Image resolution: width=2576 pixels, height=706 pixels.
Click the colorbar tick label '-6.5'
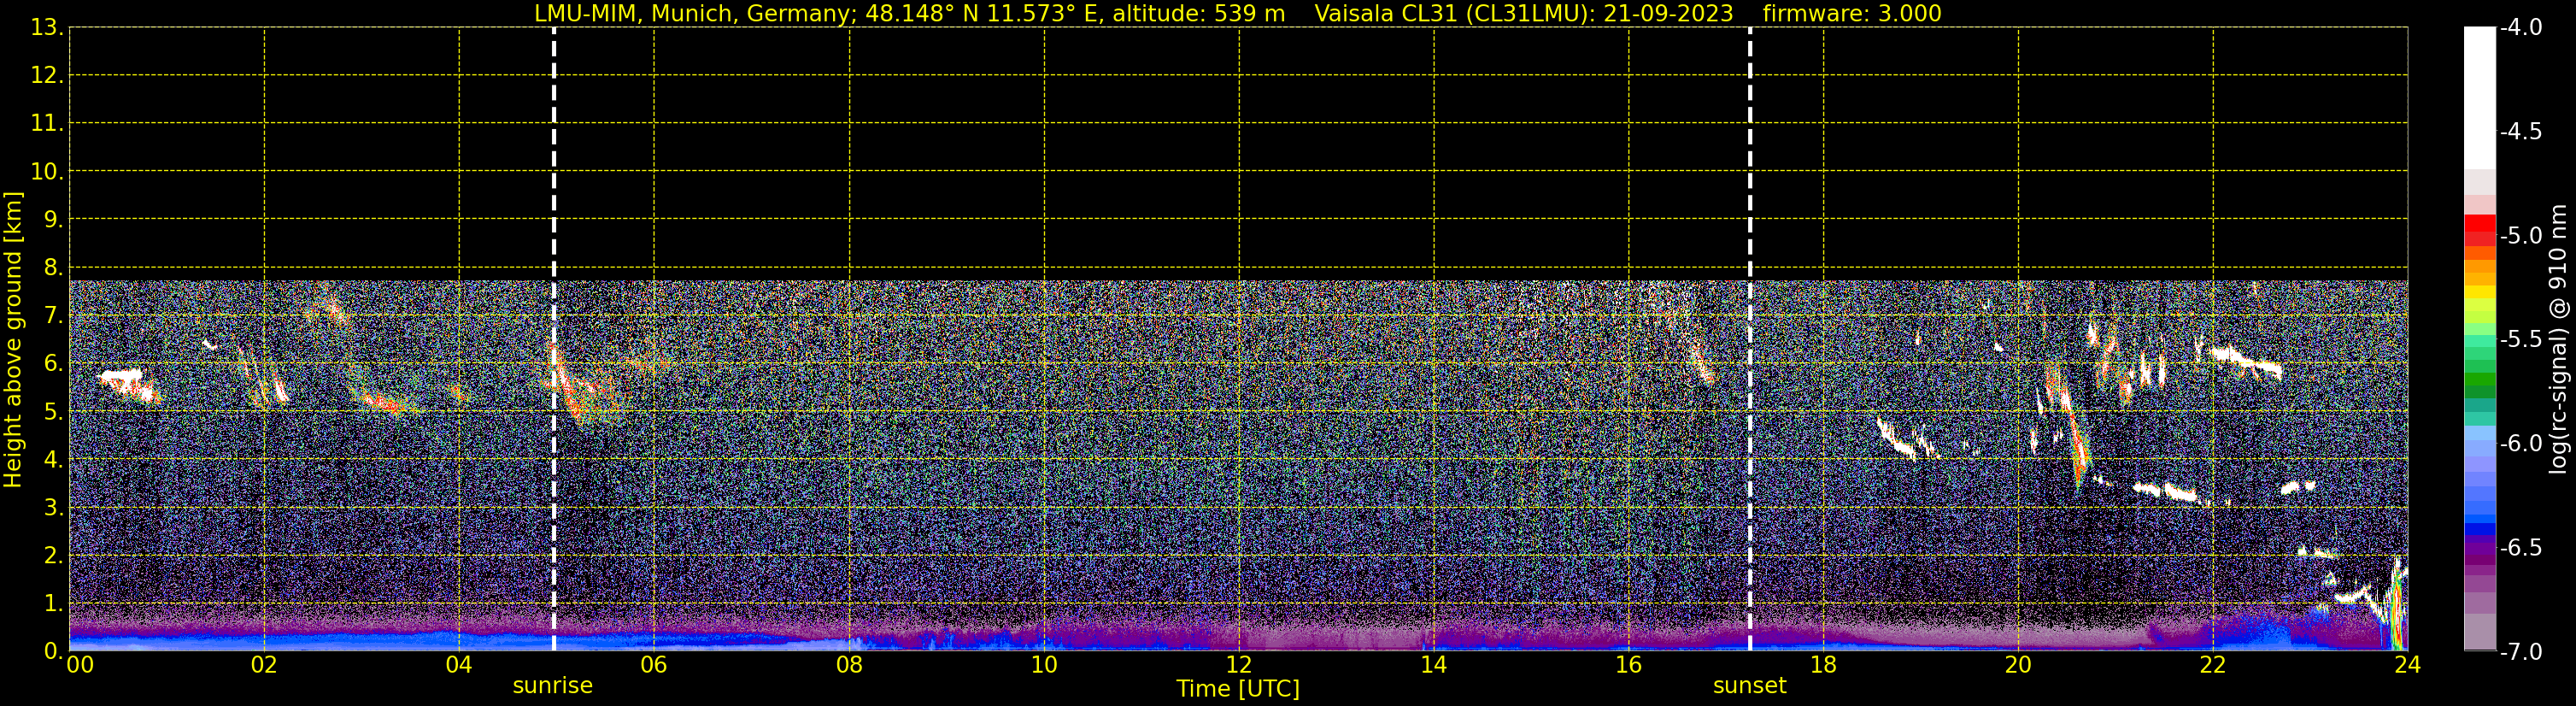pos(2520,547)
